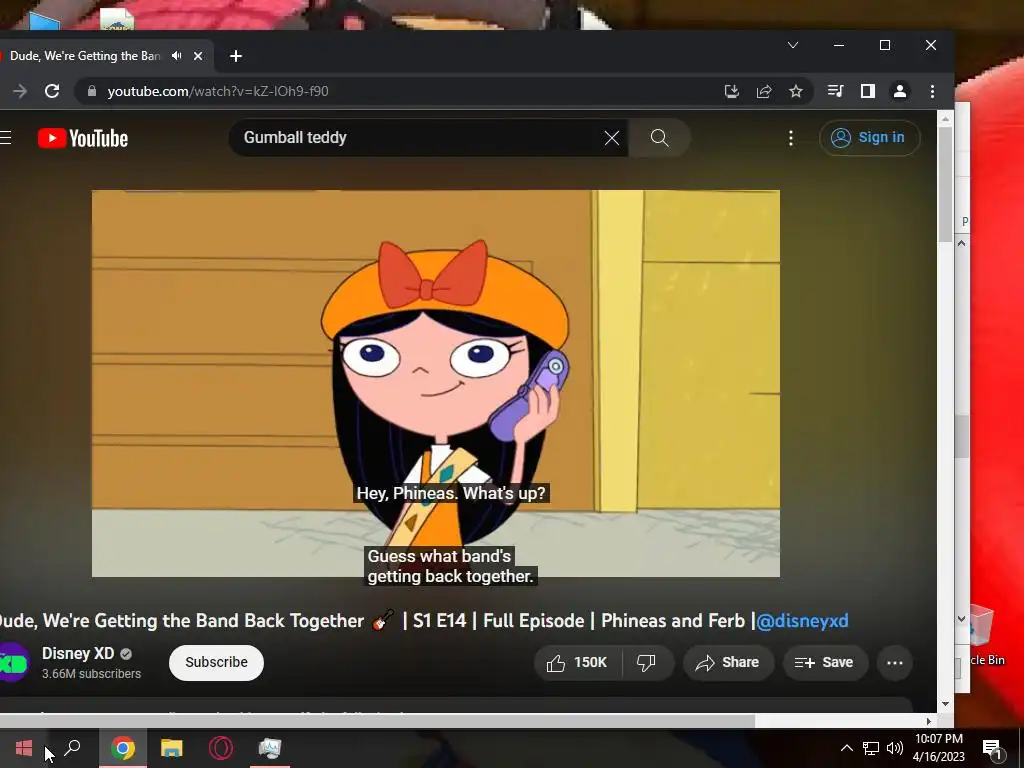This screenshot has height=768, width=1024.
Task: Switch to Chrome in the taskbar
Action: 123,748
